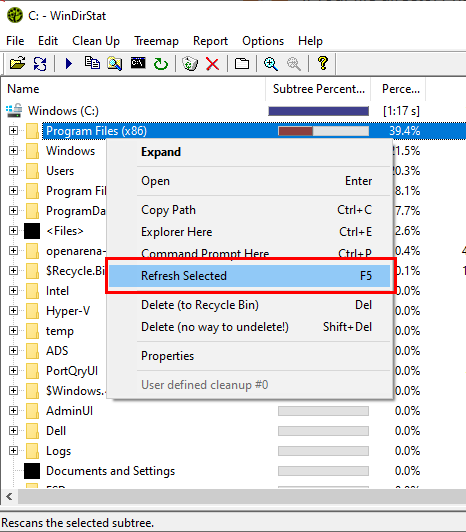466x532 pixels.
Task: Click the Explorer Here toolbar icon
Action: coord(115,63)
